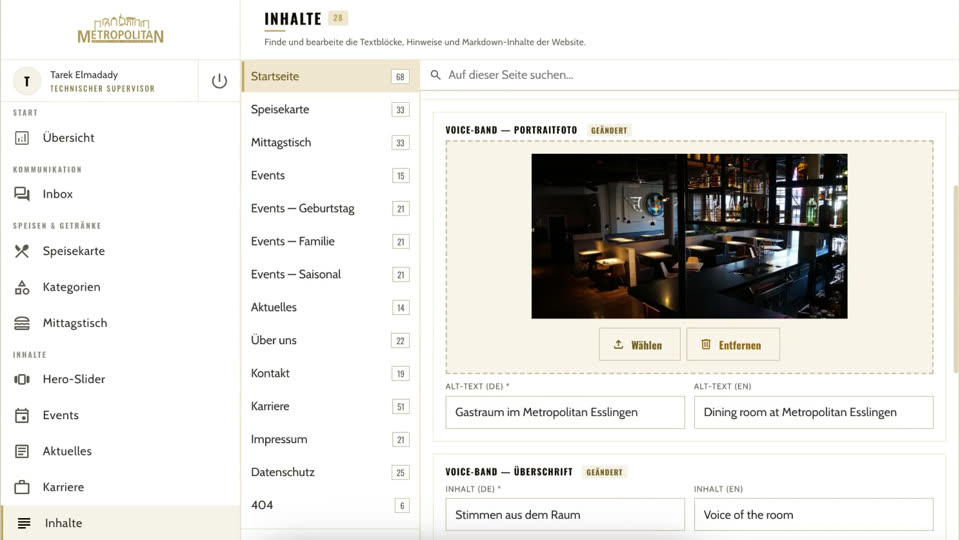Click the user name Tarek Elmadady
960x540 pixels.
(x=84, y=75)
